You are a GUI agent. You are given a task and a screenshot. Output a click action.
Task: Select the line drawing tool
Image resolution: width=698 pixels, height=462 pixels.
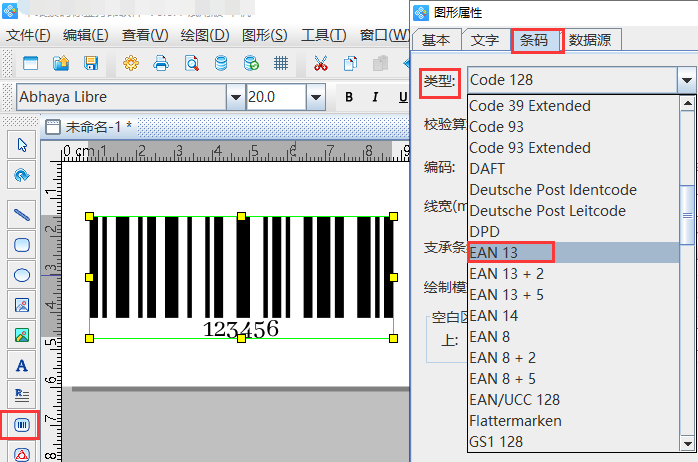coord(22,215)
